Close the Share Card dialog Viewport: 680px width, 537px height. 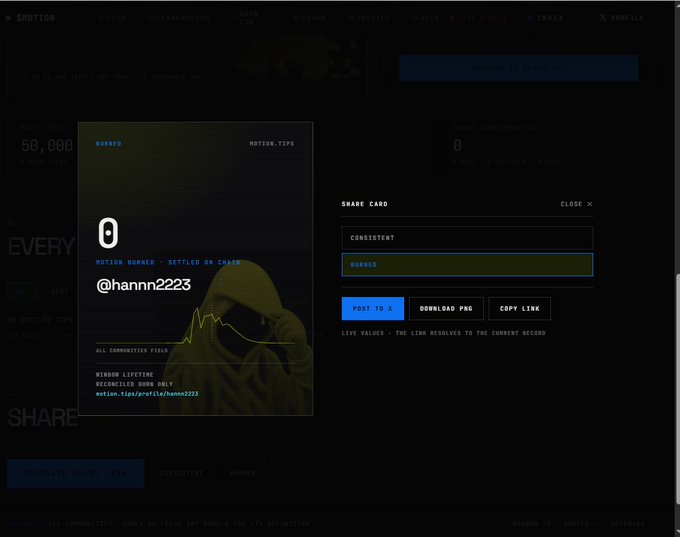click(x=576, y=204)
